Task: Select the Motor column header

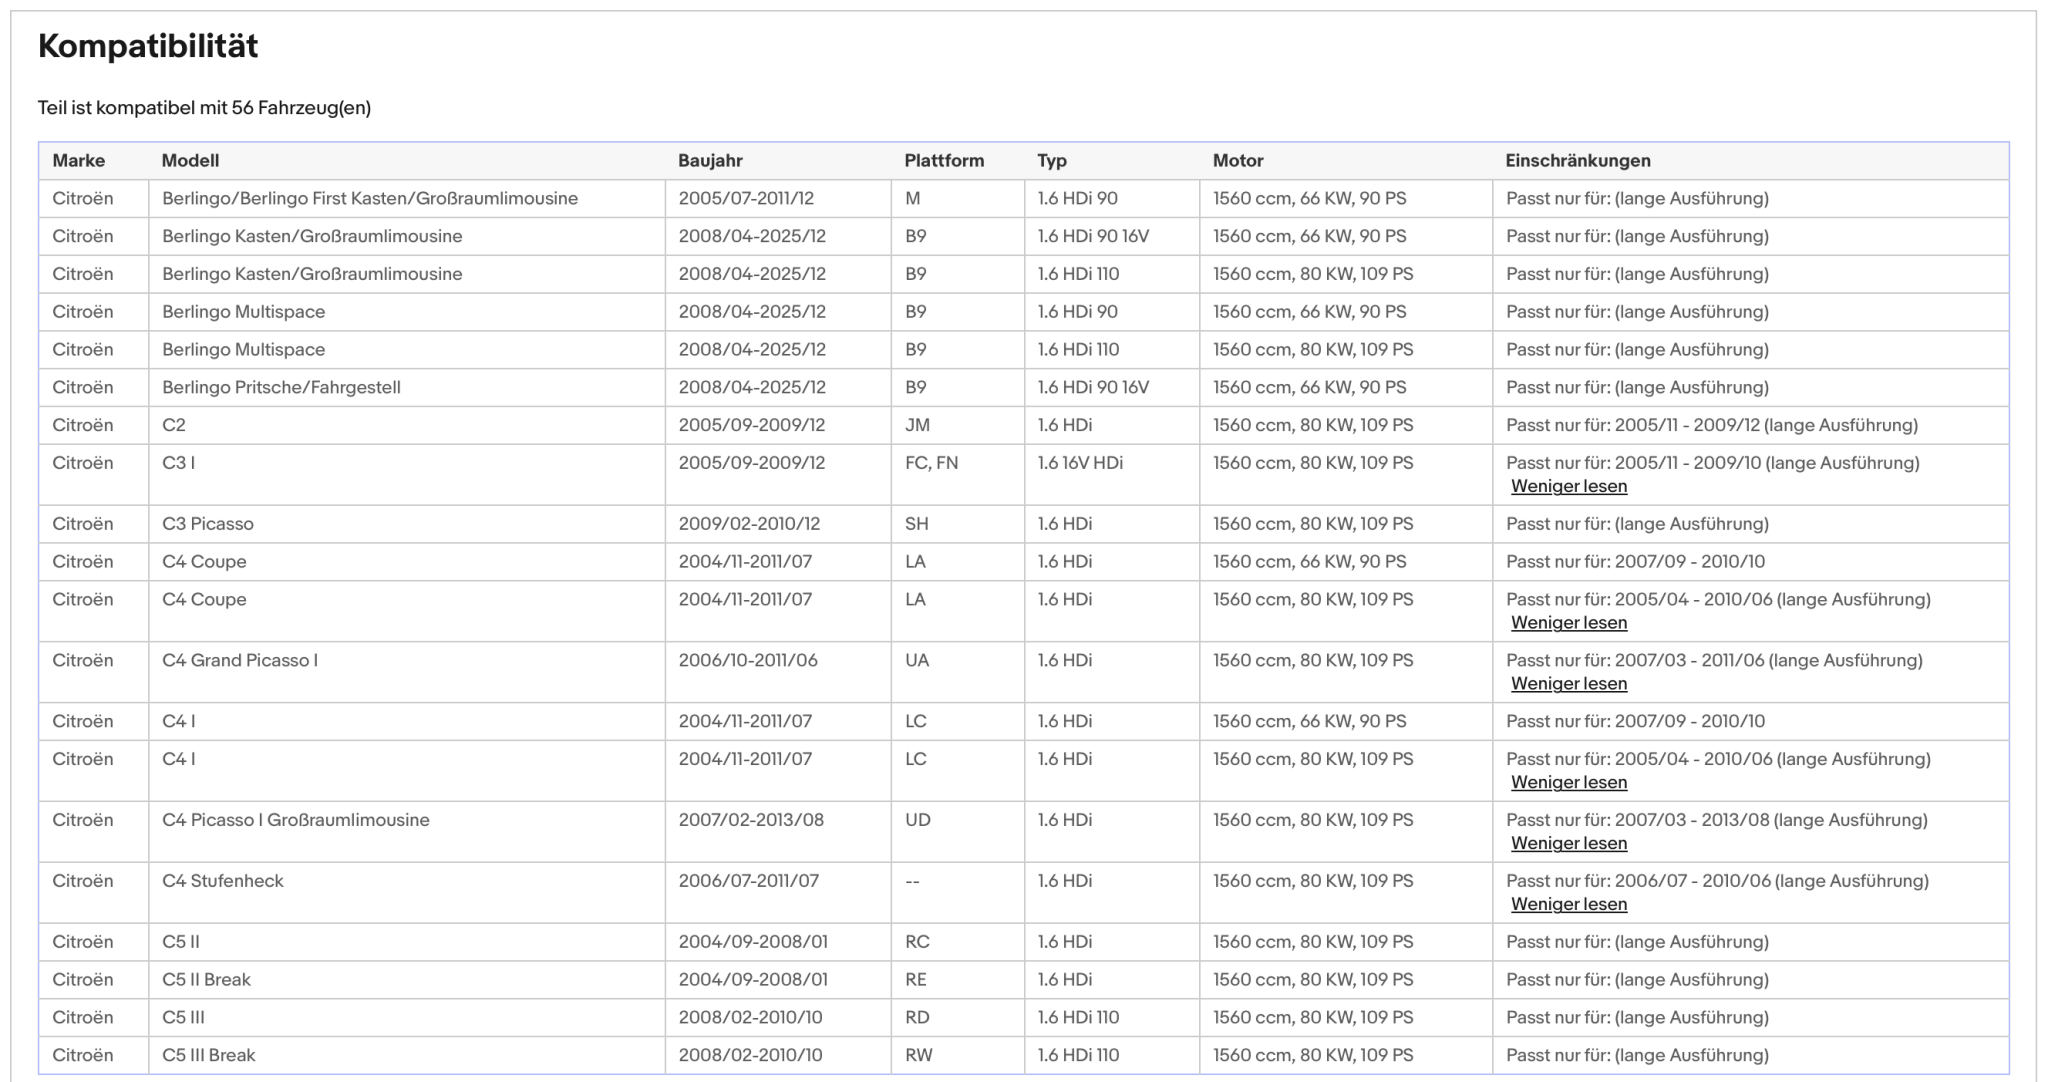Action: pos(1238,161)
